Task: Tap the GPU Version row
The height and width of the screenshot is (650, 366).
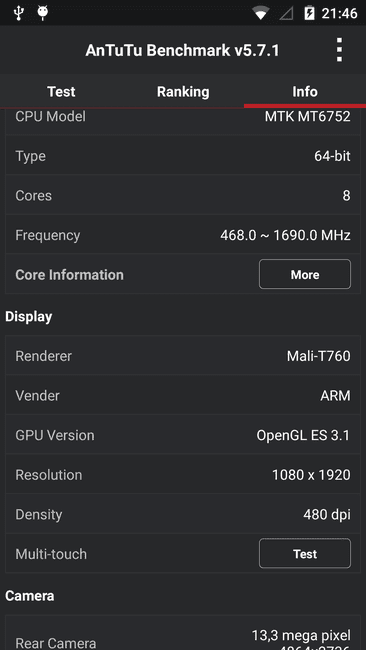Action: pyautogui.click(x=183, y=435)
